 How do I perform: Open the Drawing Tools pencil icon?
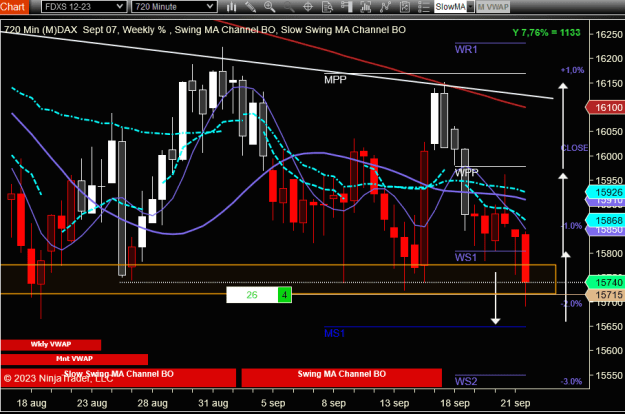pyautogui.click(x=250, y=7)
